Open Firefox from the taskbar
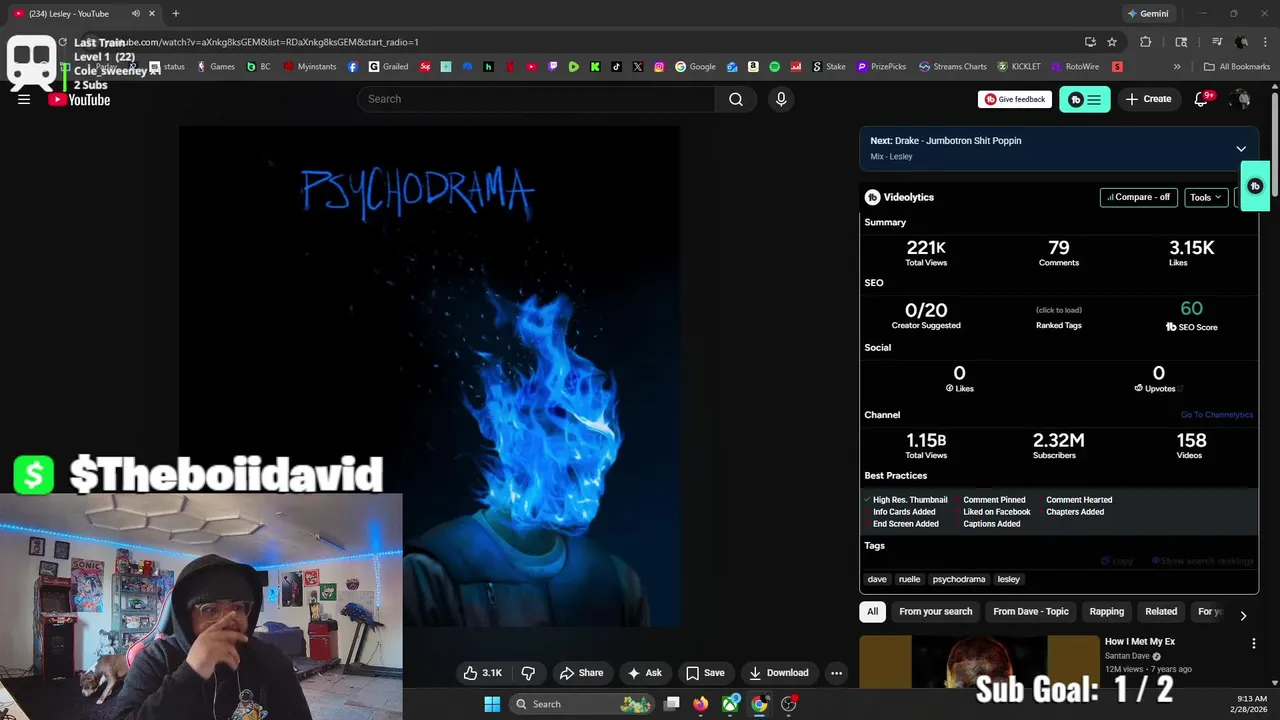 click(x=701, y=704)
